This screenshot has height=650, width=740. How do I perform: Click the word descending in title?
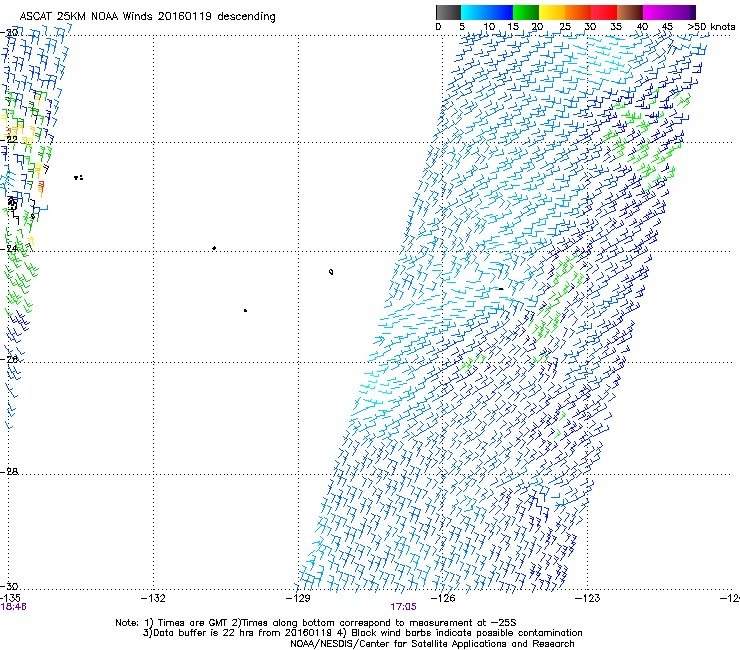click(x=246, y=17)
